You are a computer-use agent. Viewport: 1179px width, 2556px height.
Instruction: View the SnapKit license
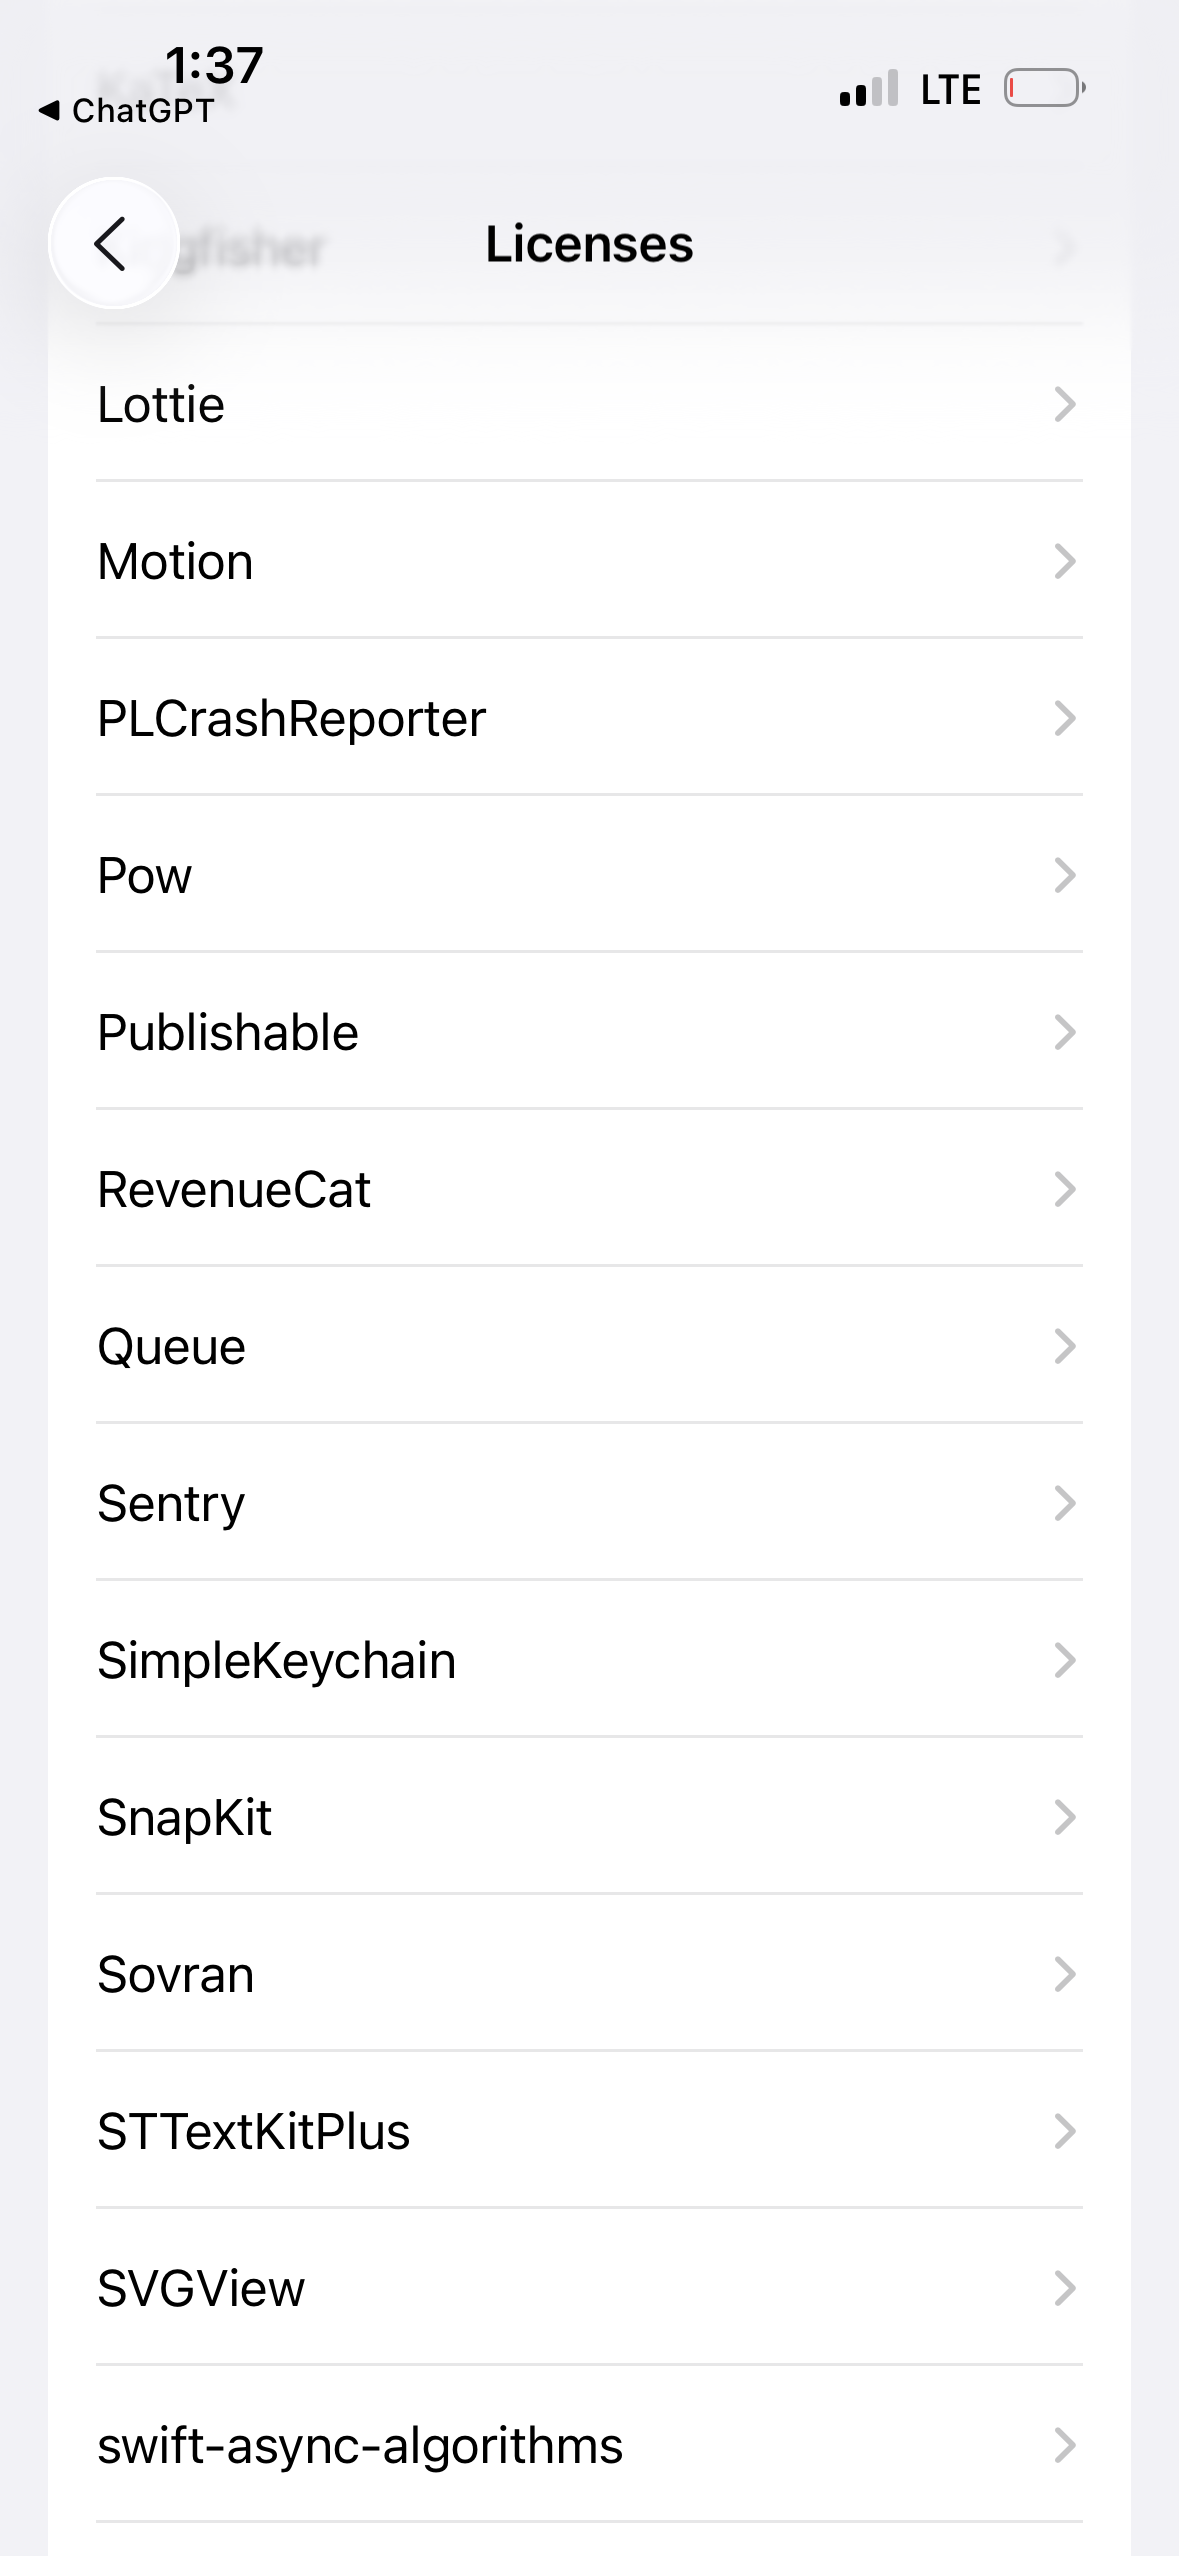[x=589, y=1818]
